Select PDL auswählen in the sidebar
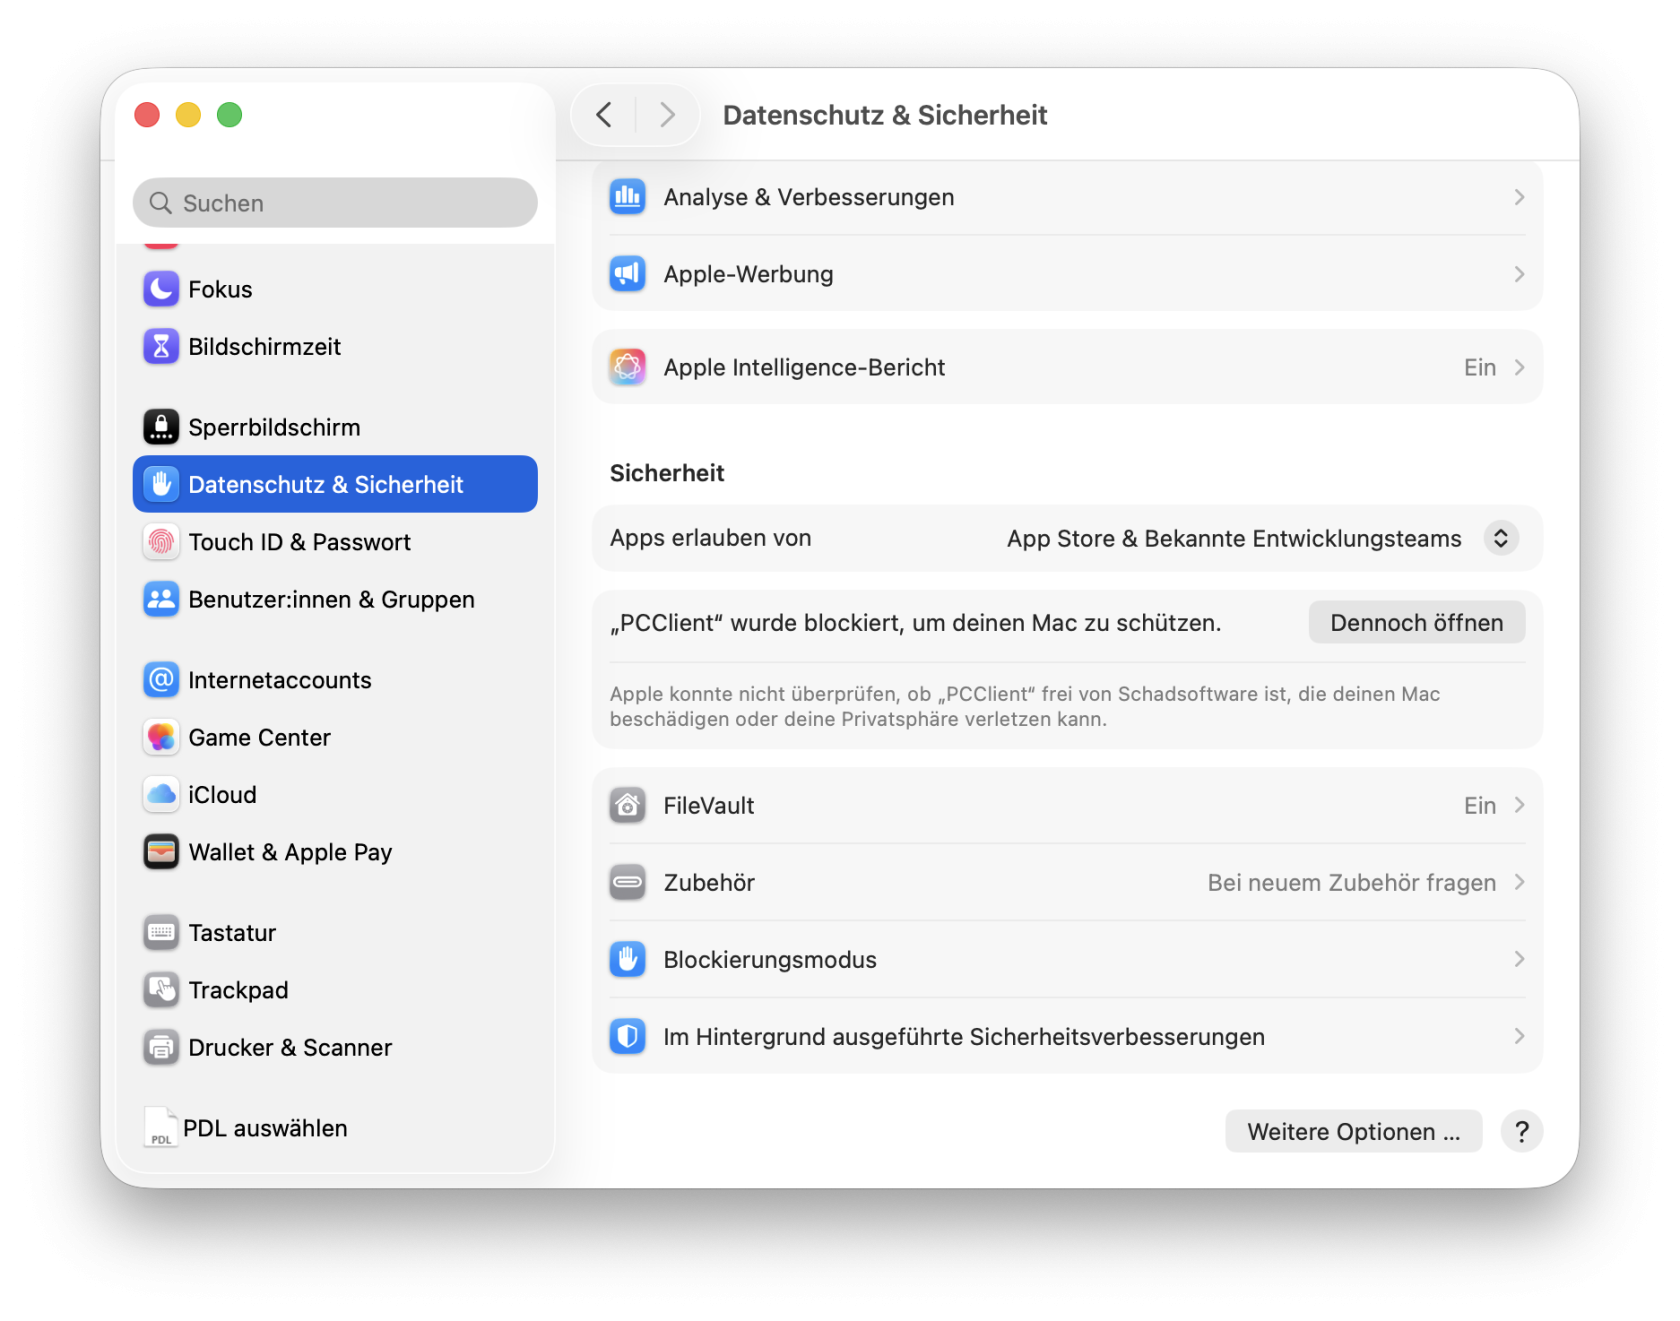Image resolution: width=1680 pixels, height=1321 pixels. tap(335, 1128)
